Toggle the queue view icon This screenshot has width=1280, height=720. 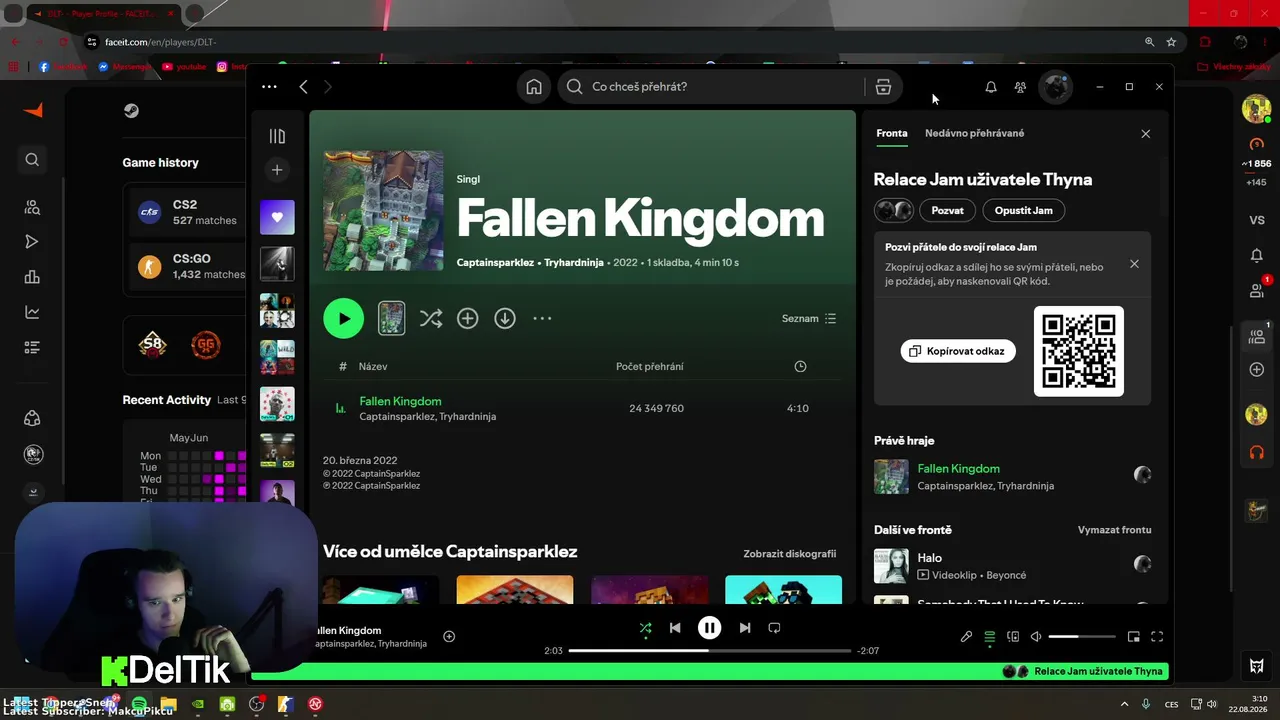point(990,637)
